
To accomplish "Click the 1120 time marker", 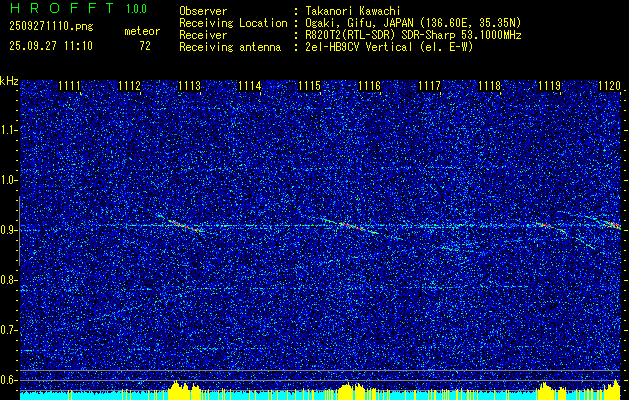I will pyautogui.click(x=610, y=86).
